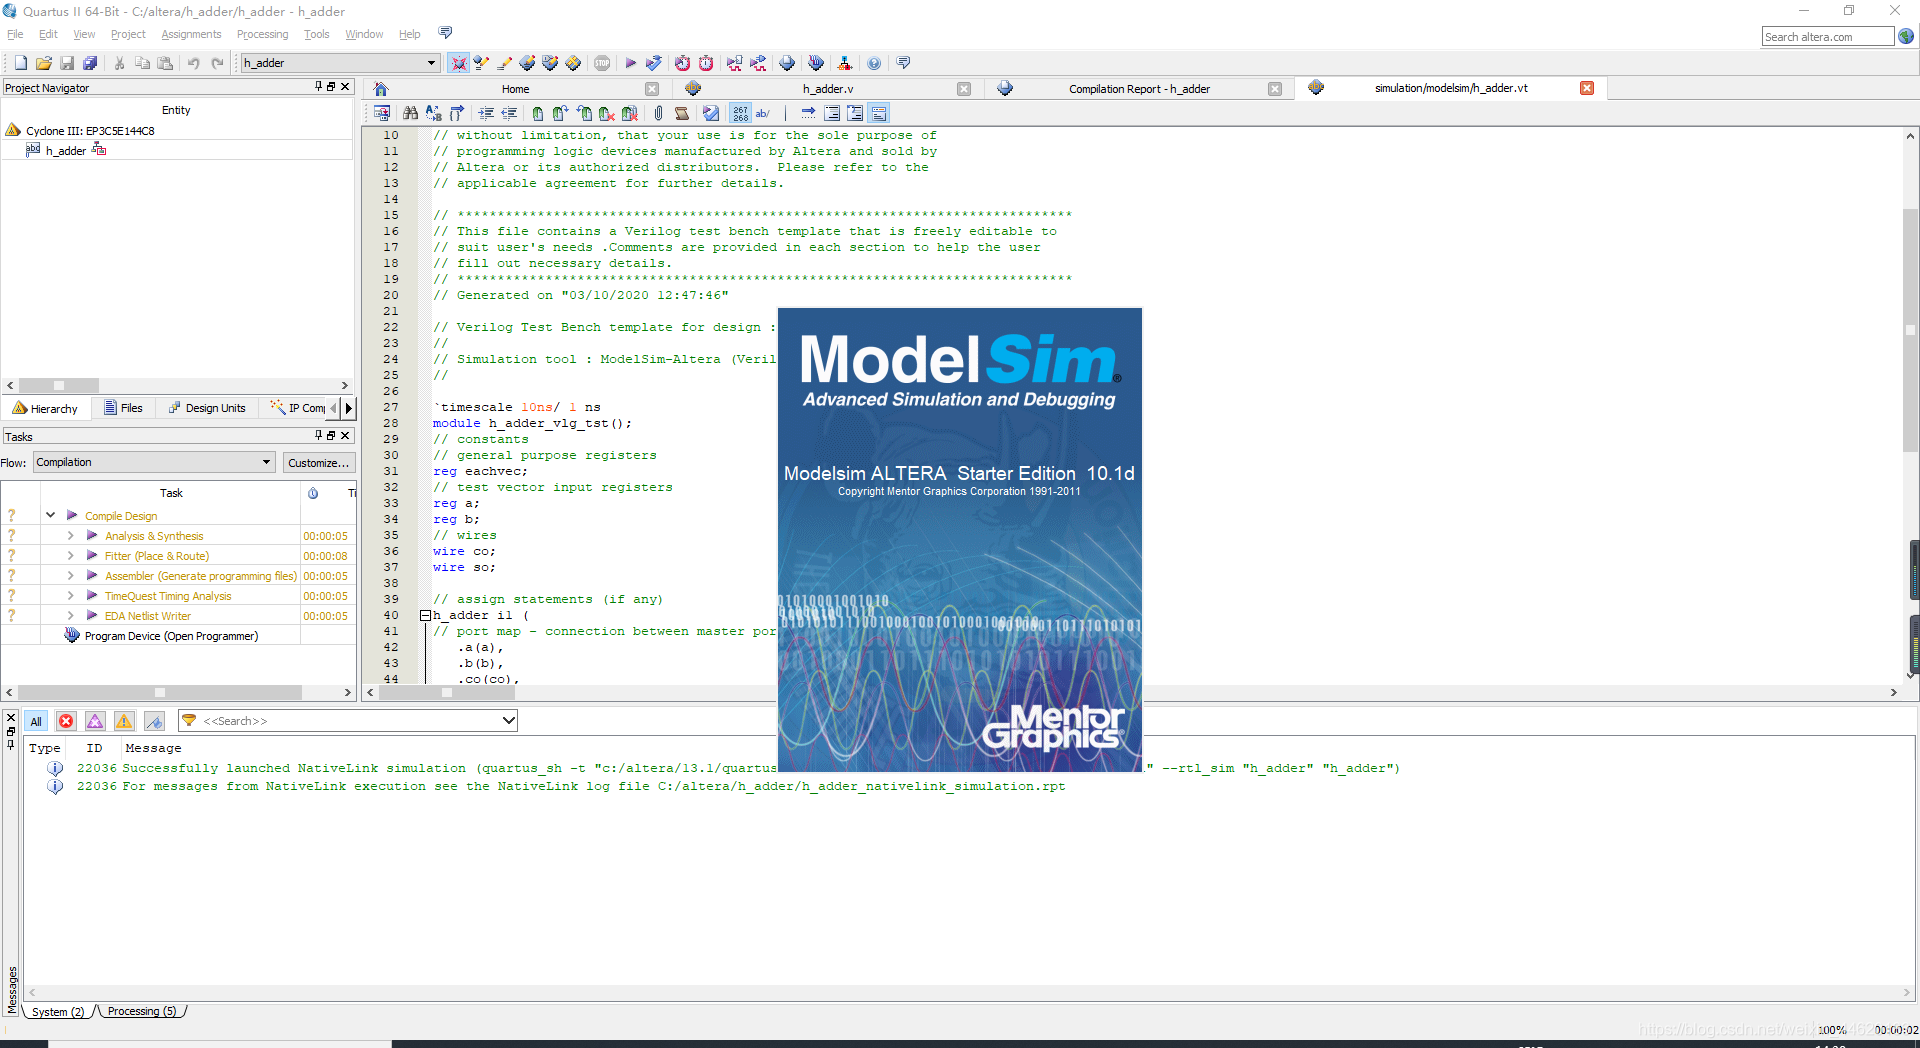Decrease indent with the editor toolbar icon
Viewport: 1920px width, 1048px height.
(509, 113)
